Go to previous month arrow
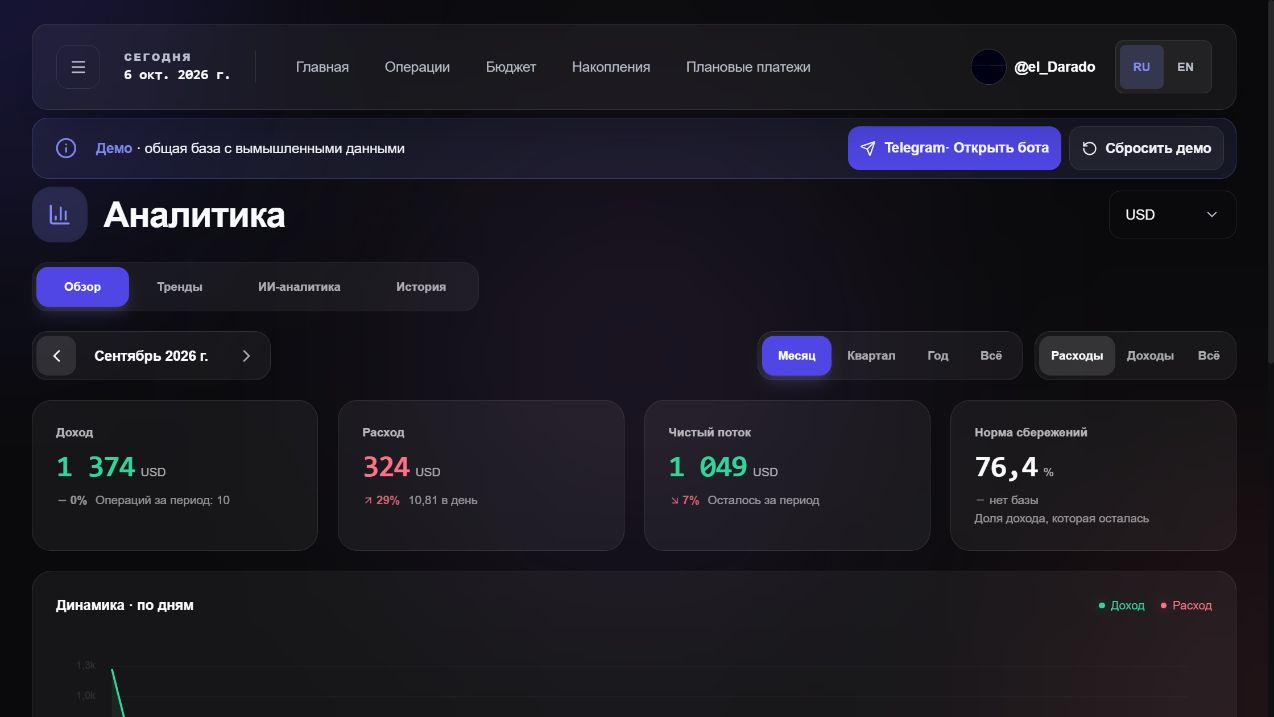This screenshot has height=717, width=1274. pos(57,356)
